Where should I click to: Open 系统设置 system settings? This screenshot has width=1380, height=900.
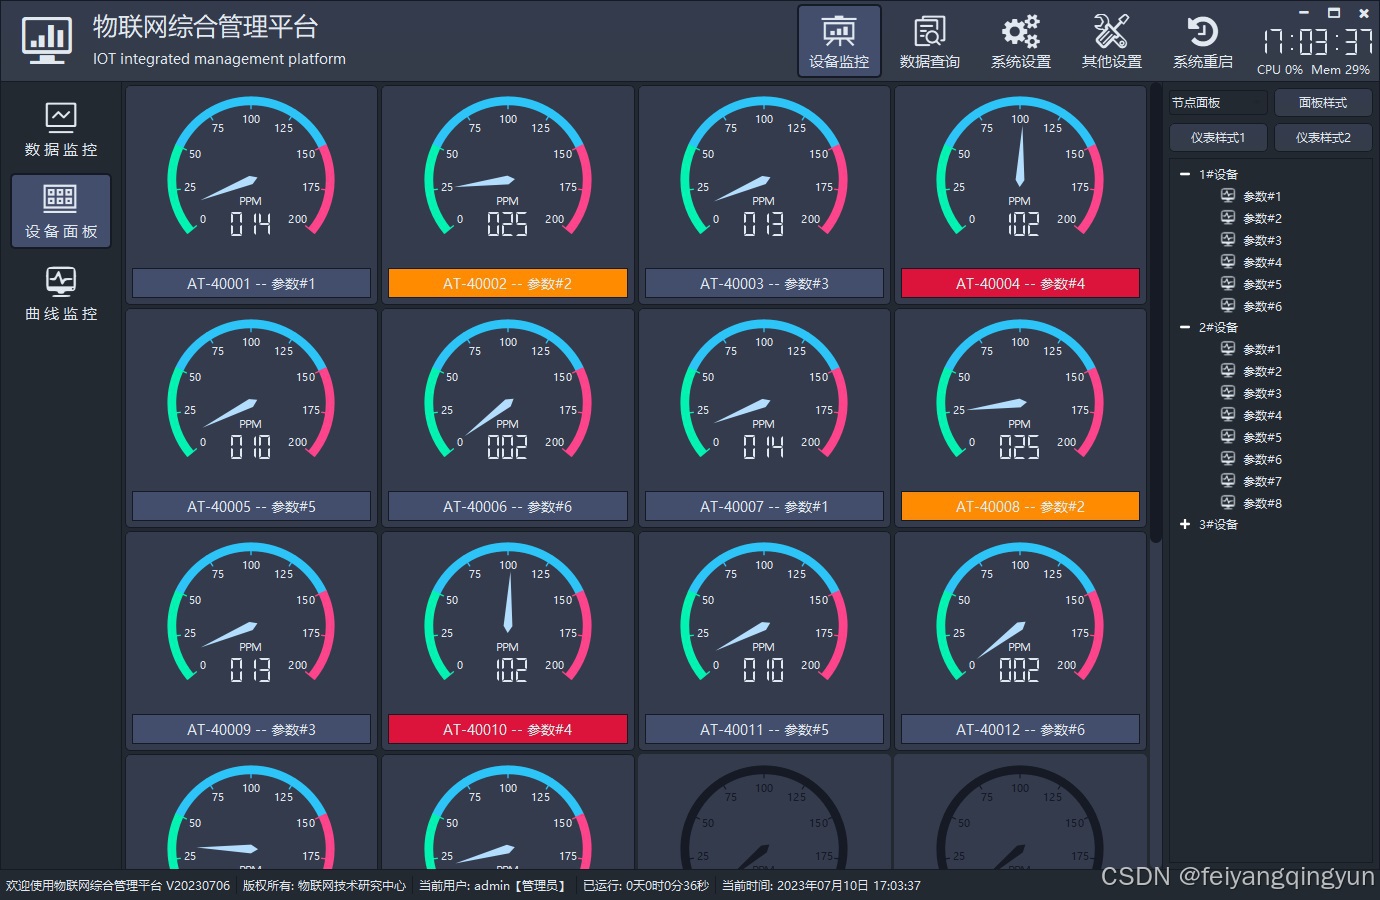(1021, 41)
